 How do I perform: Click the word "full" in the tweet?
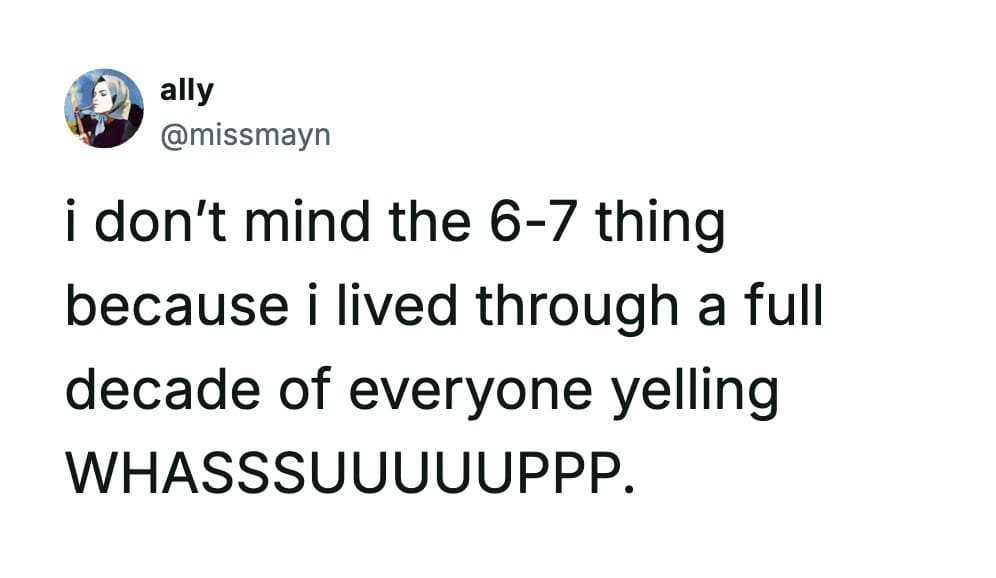(787, 306)
